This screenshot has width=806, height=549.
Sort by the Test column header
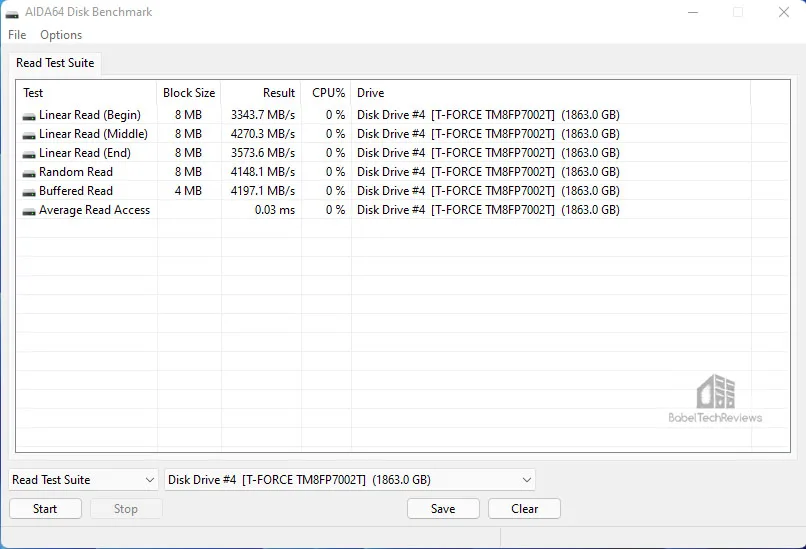(x=87, y=93)
